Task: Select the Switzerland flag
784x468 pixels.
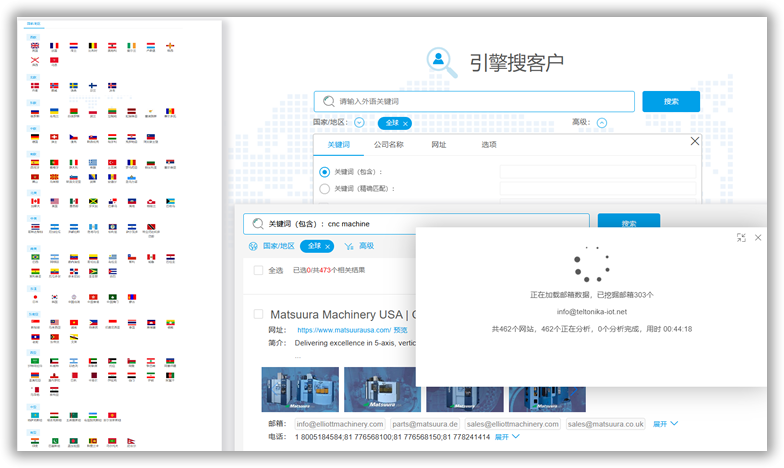Action: 54,136
